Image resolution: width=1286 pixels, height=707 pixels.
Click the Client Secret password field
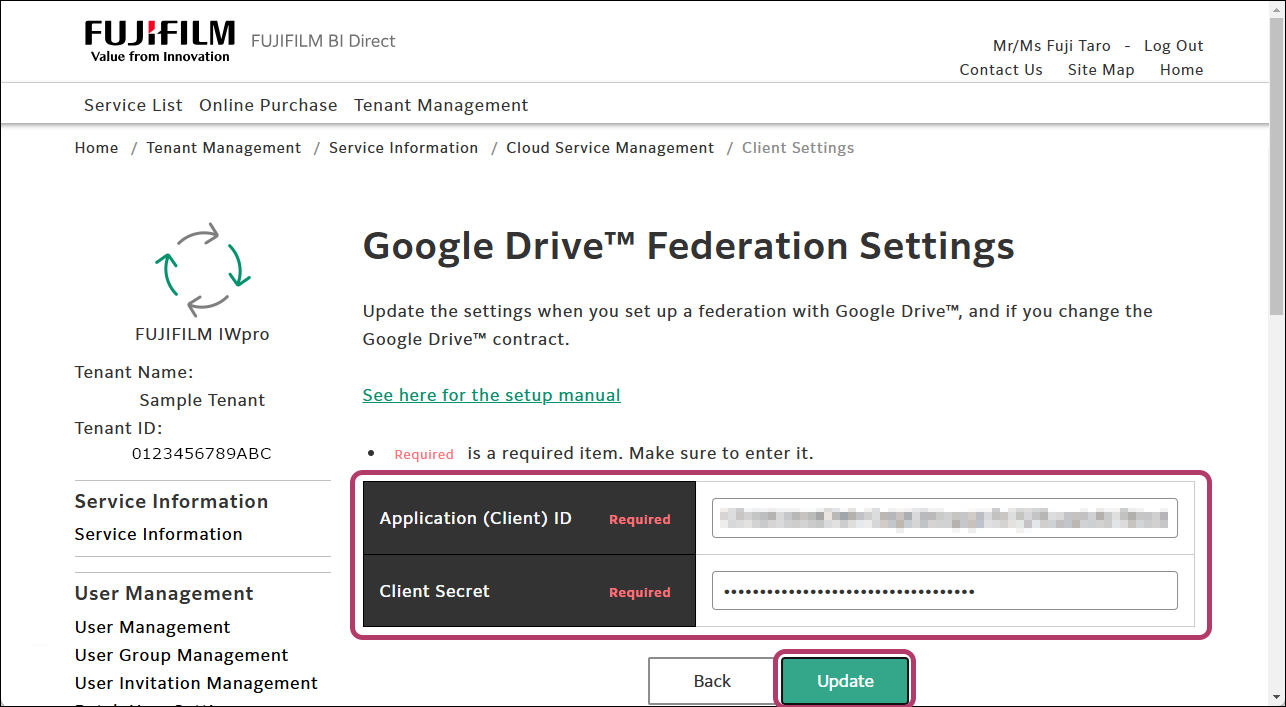944,591
